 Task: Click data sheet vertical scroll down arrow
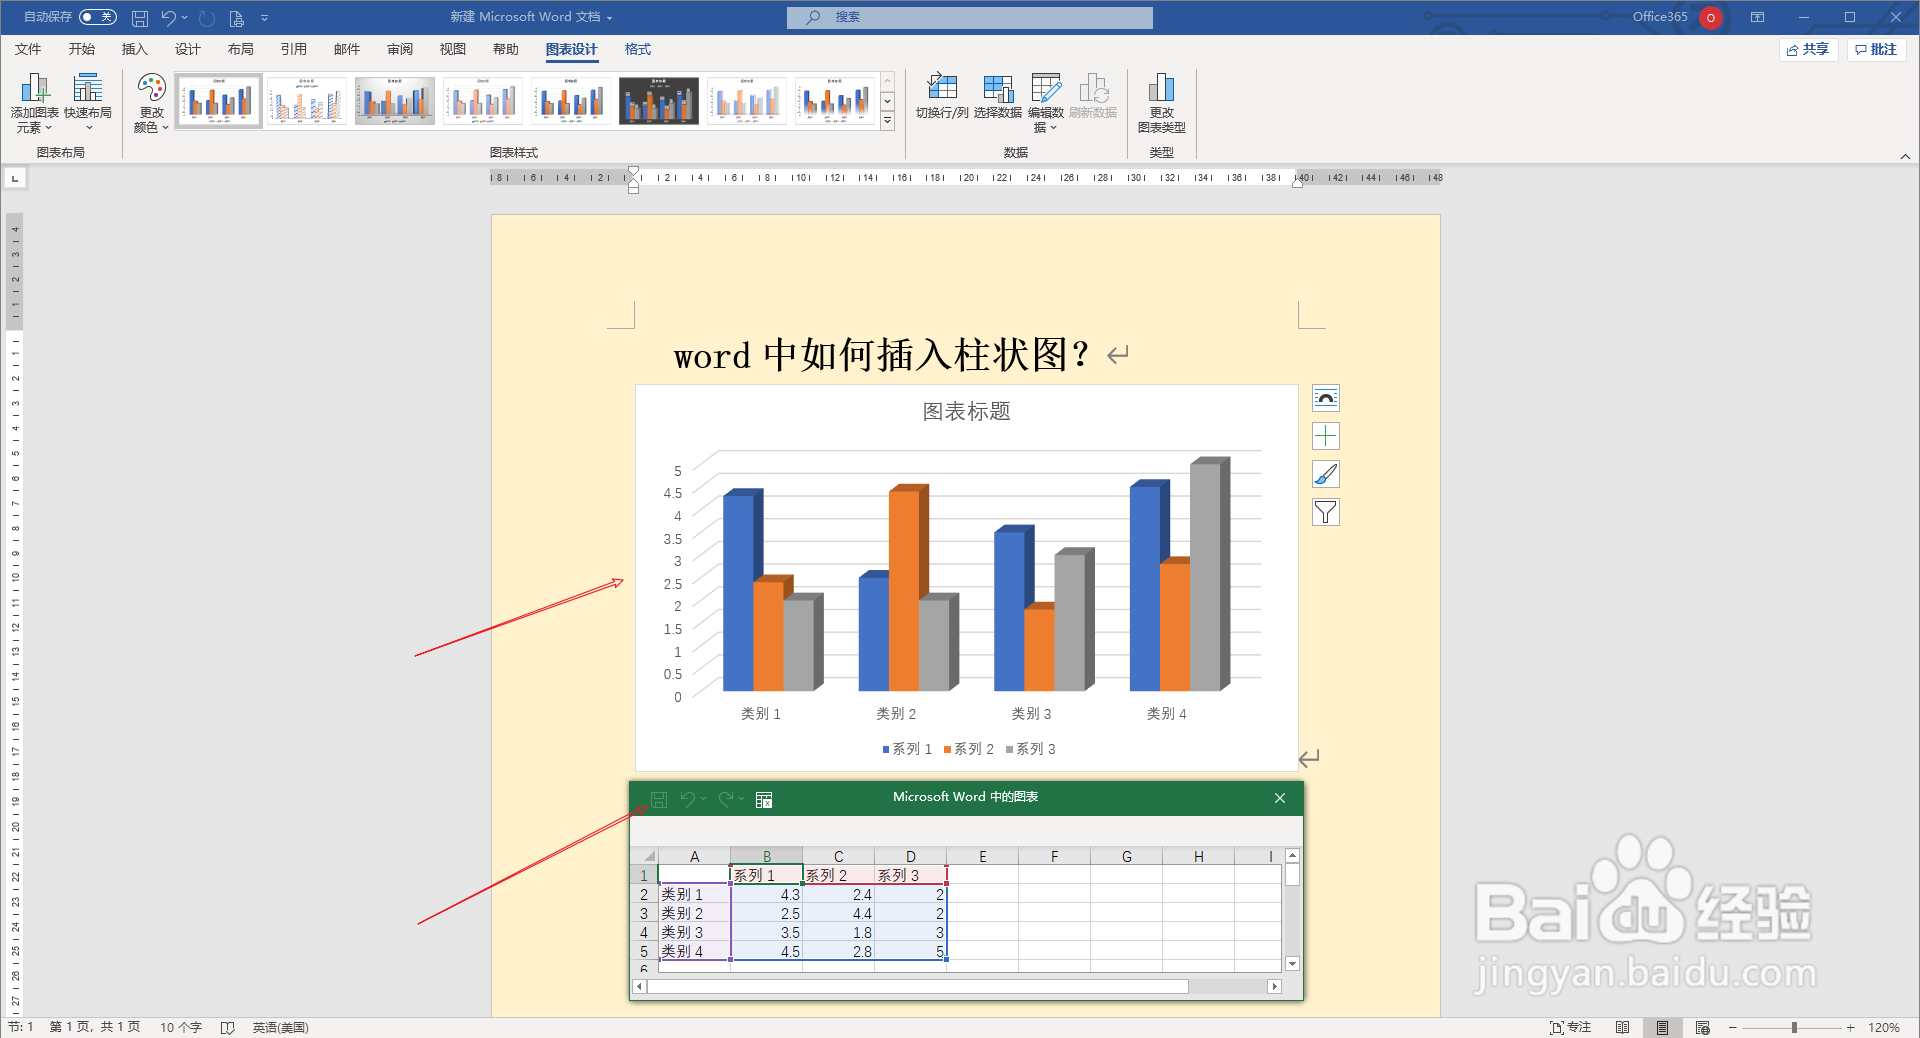pos(1292,964)
